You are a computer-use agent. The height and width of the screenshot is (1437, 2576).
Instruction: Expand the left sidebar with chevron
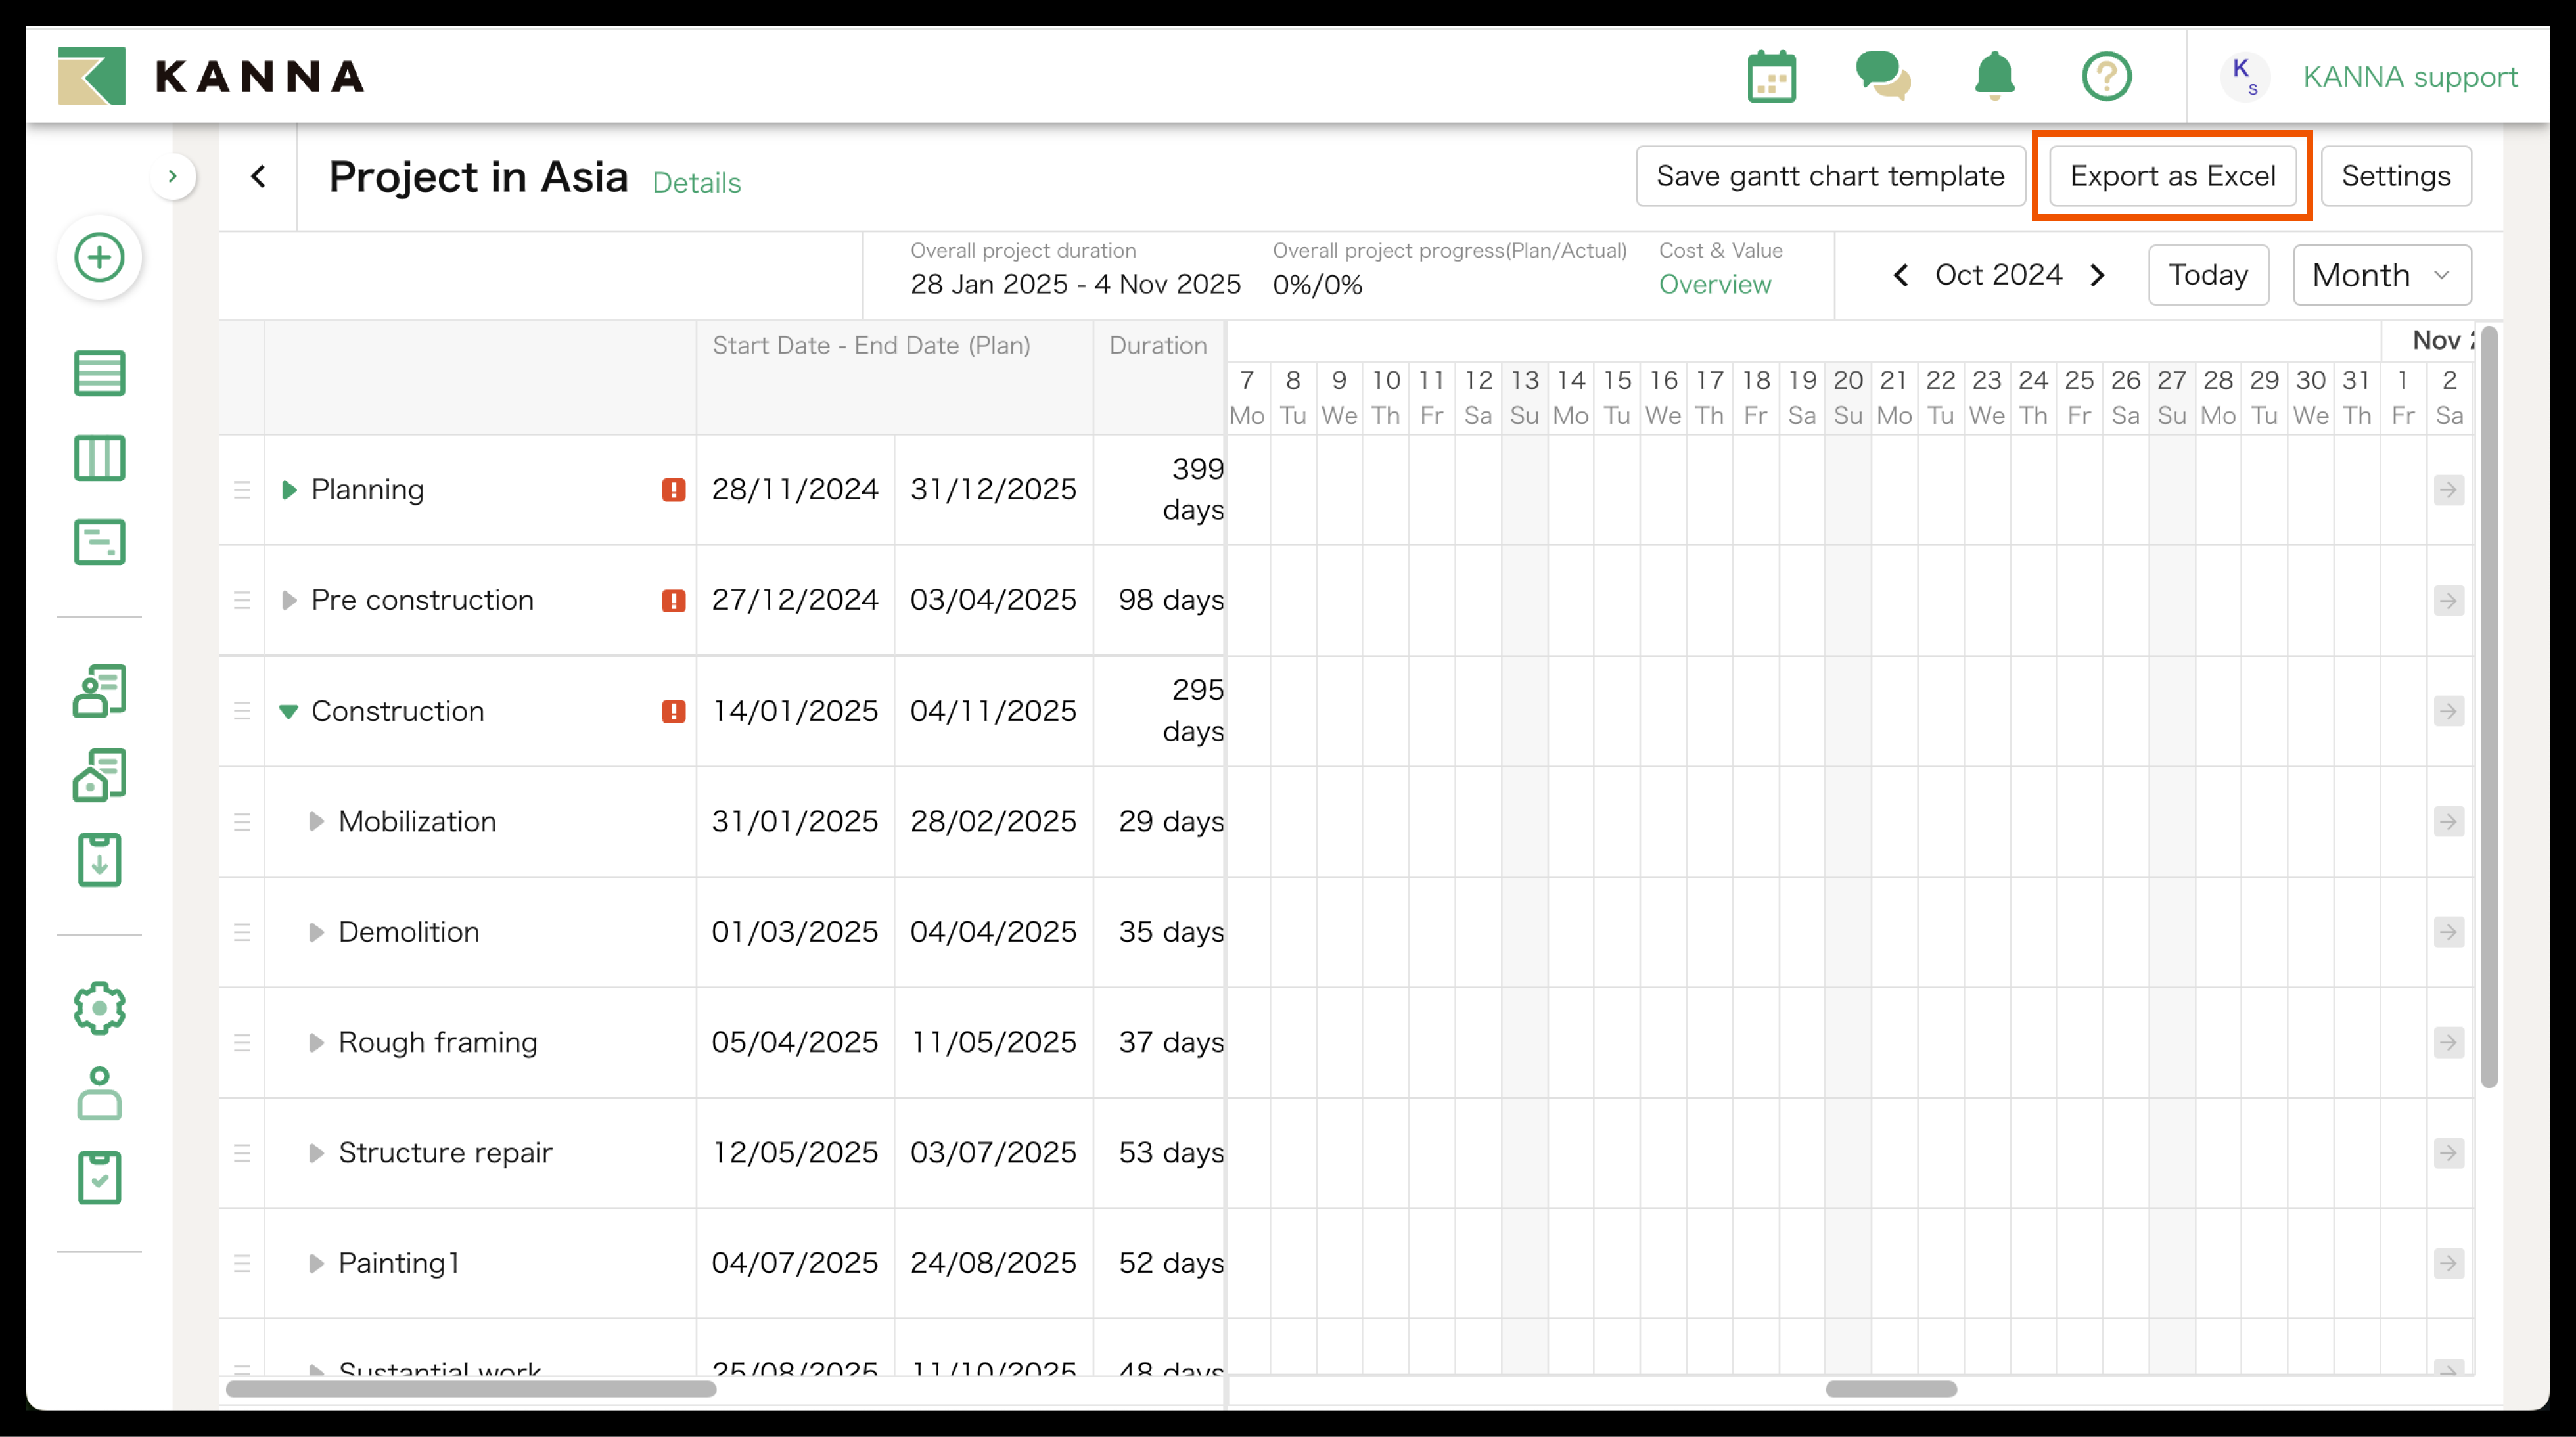click(173, 177)
